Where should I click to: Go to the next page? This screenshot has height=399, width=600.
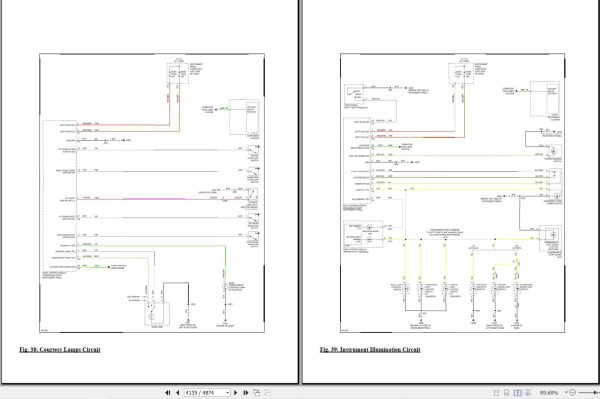235,392
